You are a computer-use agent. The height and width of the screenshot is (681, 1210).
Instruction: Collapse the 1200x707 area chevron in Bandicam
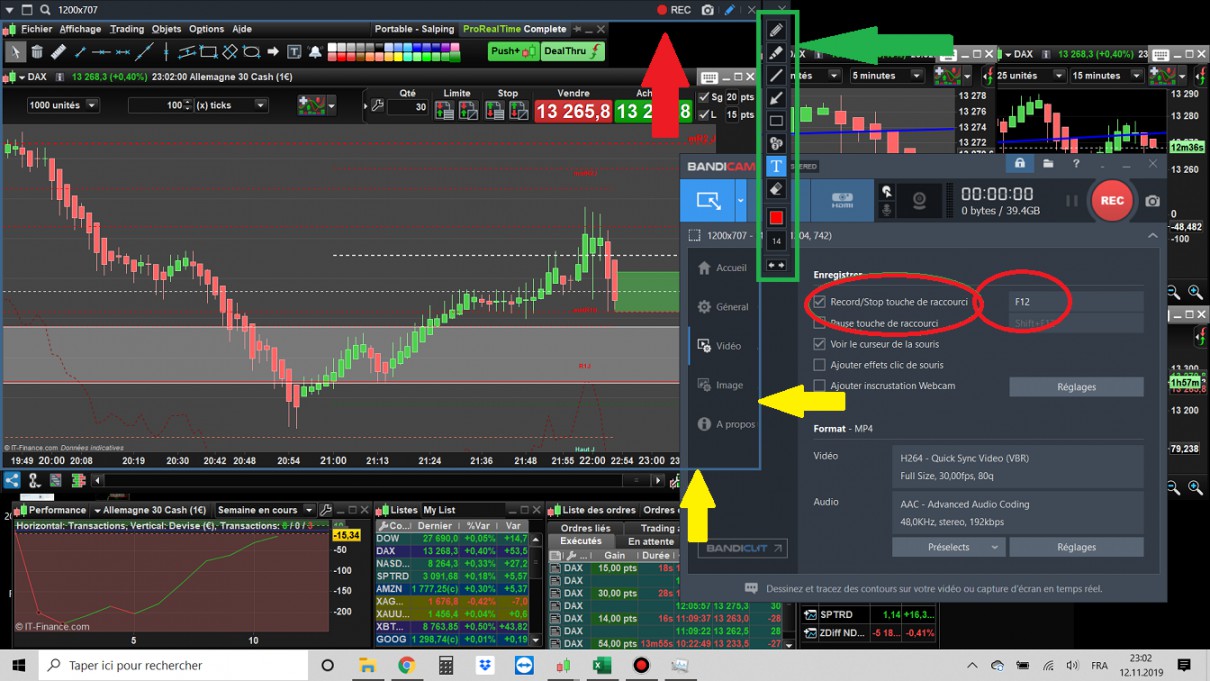(x=1152, y=236)
